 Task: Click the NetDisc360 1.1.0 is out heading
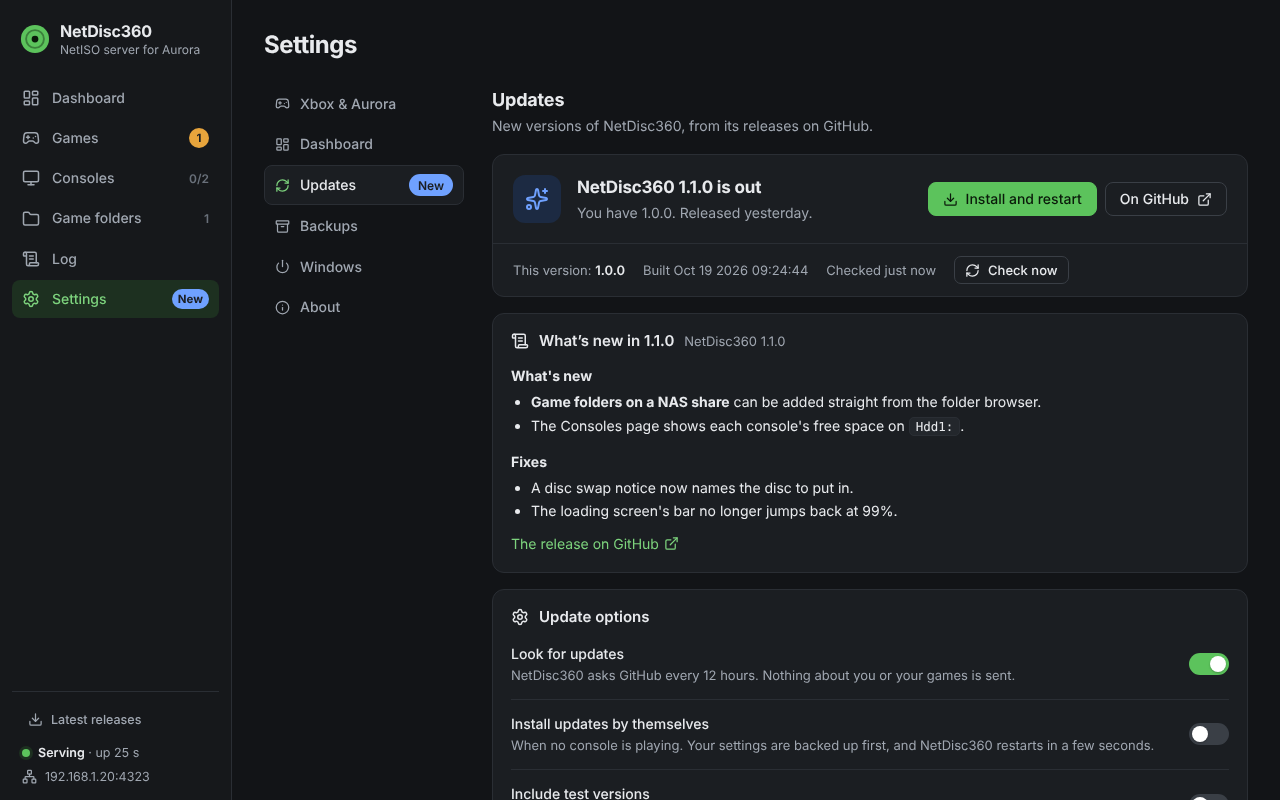point(669,187)
